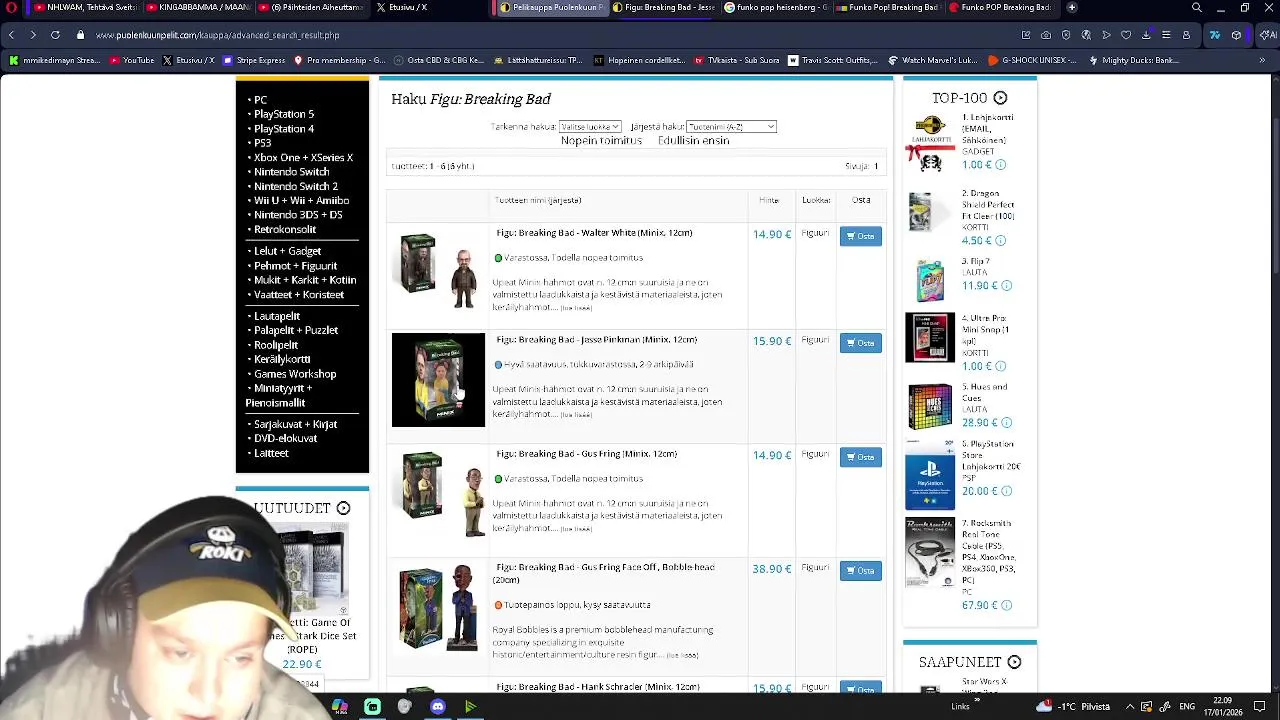Open YouTube bookmark in bookmarks bar

pos(132,60)
